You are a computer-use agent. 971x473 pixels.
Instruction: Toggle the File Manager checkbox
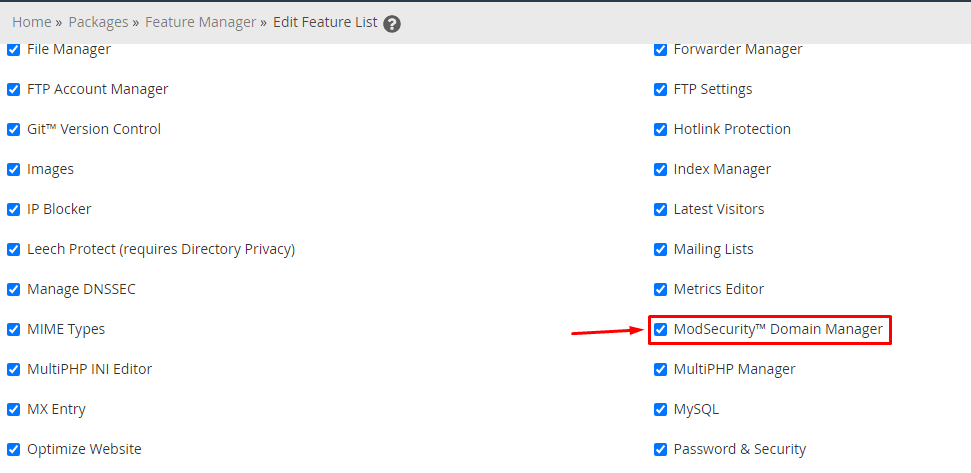tap(14, 50)
